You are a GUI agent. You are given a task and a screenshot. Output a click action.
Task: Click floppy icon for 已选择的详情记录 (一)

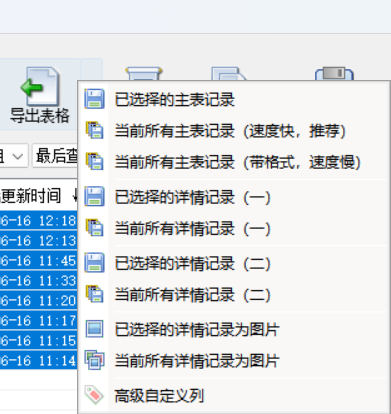pos(94,196)
